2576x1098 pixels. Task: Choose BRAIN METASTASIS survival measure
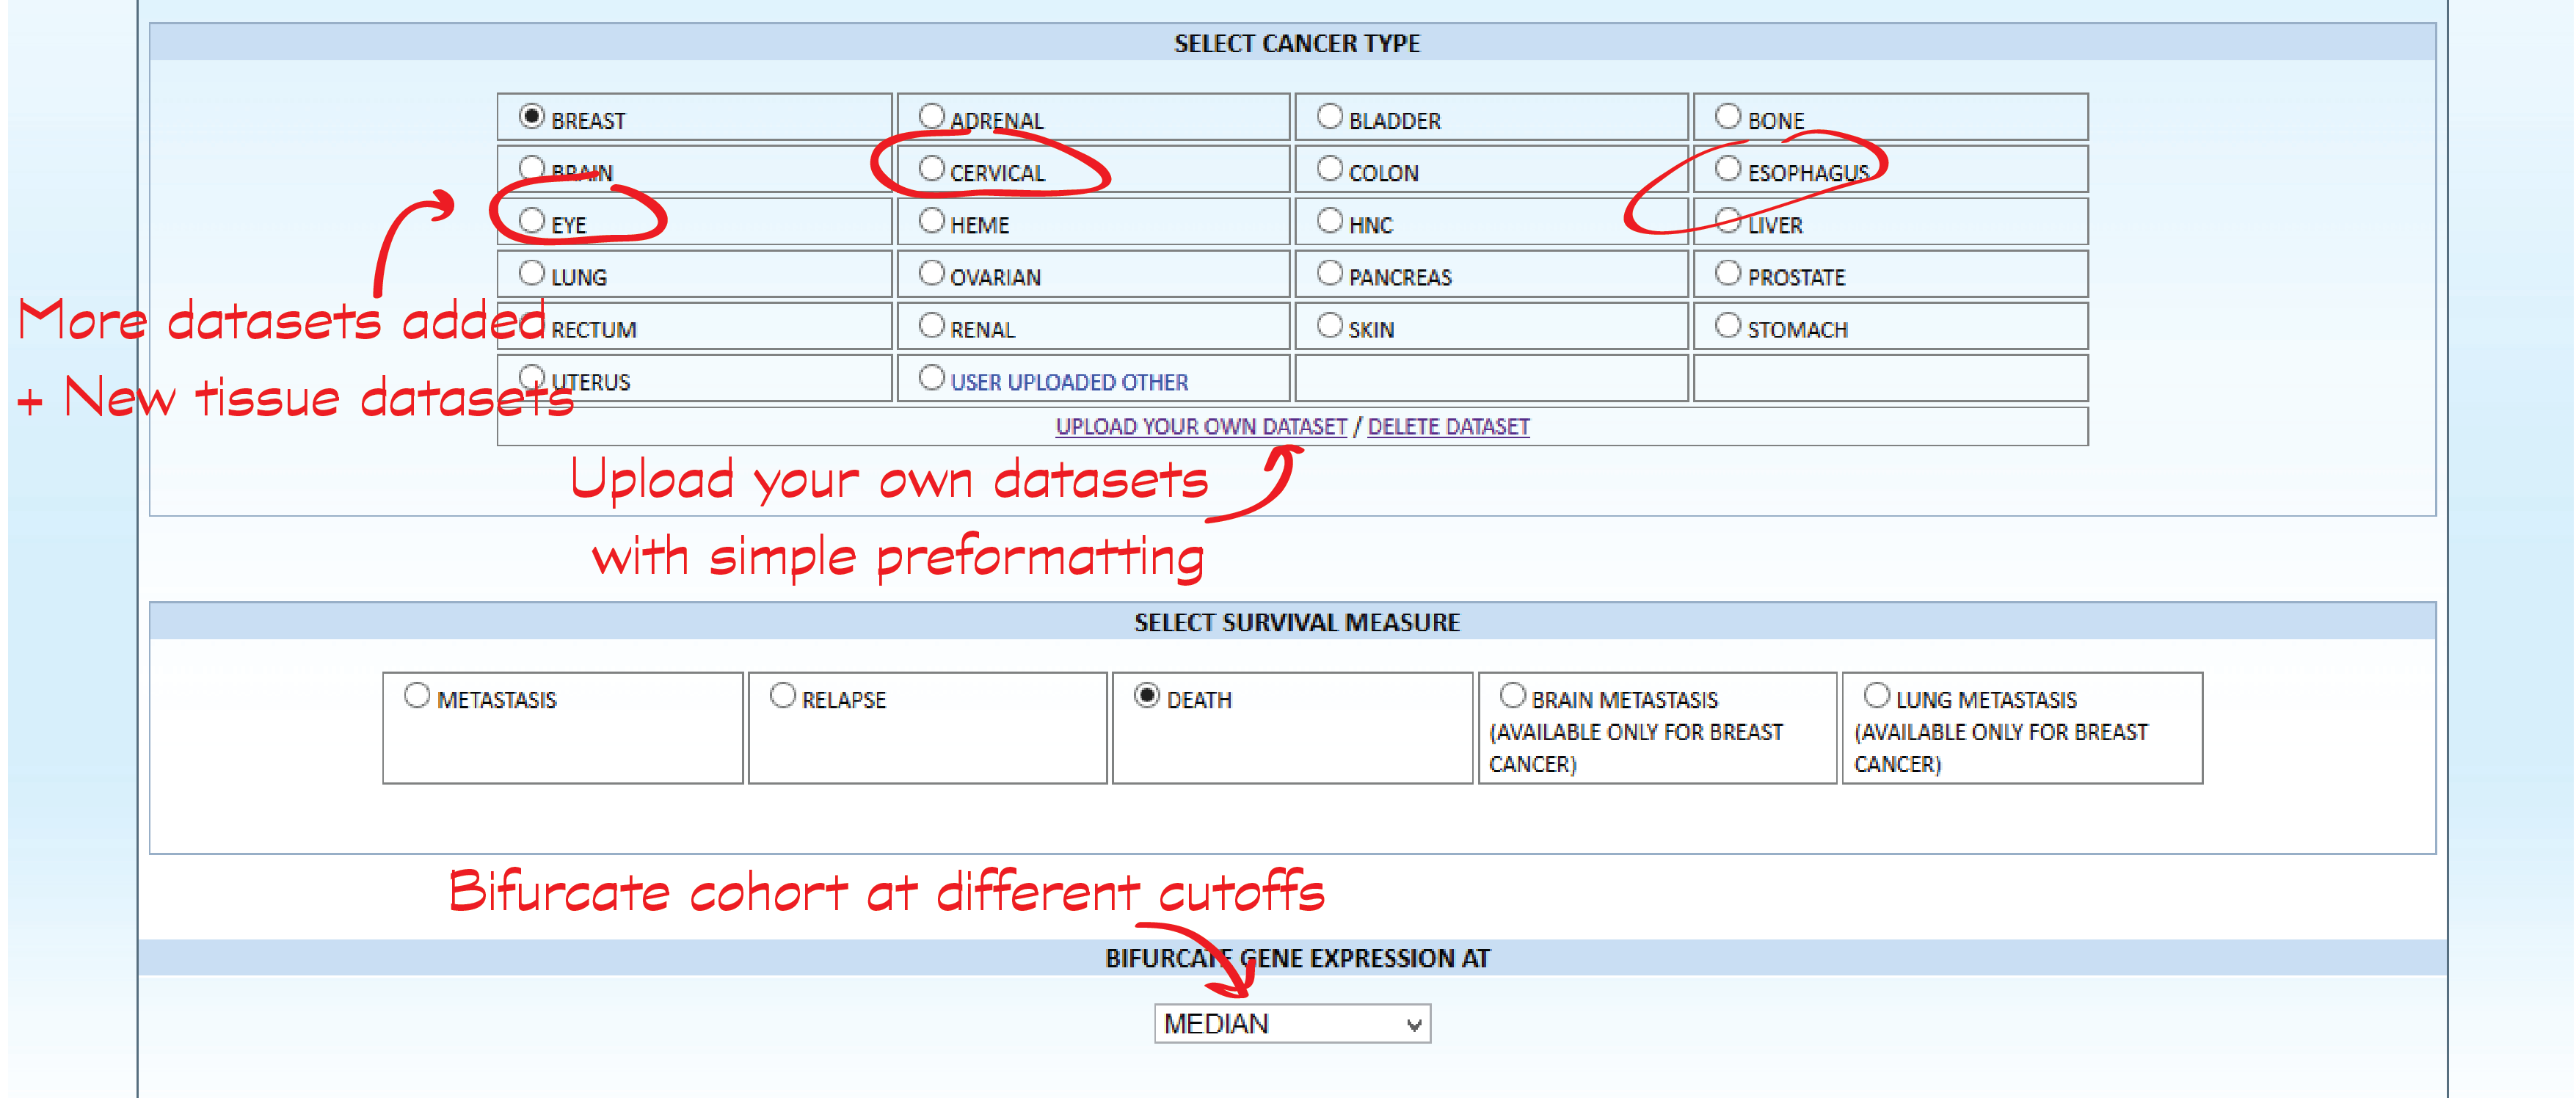[1513, 695]
